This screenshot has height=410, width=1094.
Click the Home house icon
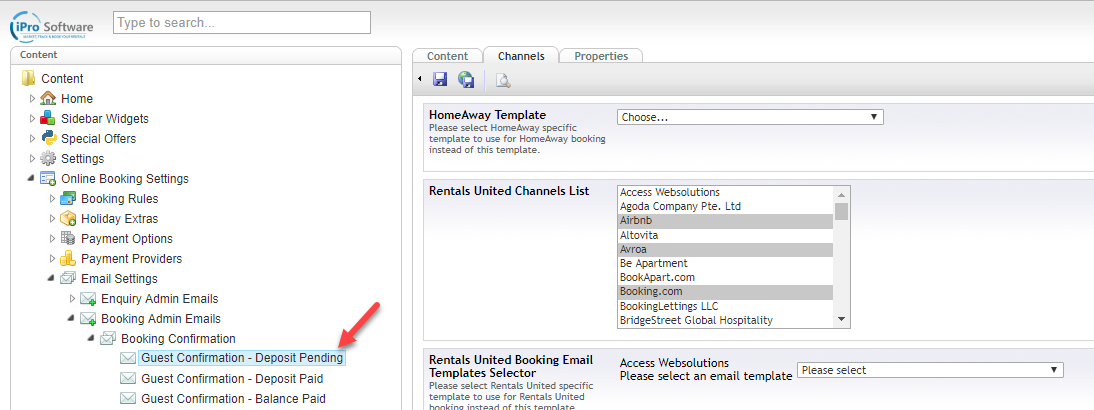click(48, 98)
